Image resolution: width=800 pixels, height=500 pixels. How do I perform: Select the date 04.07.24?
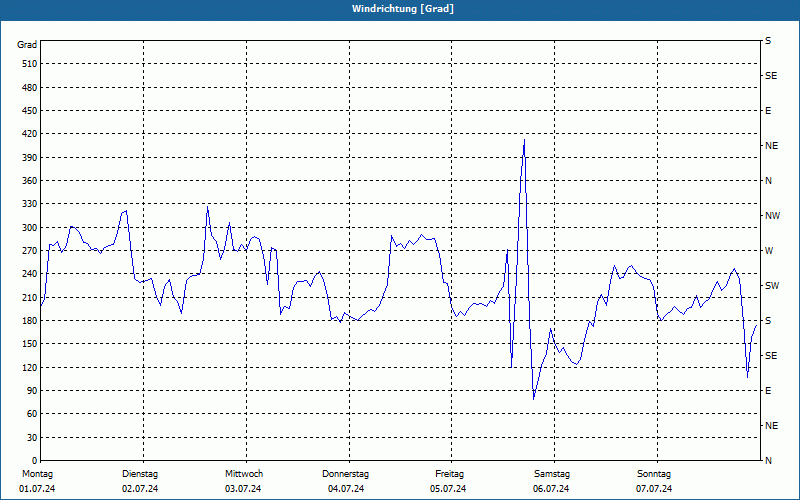tap(346, 489)
